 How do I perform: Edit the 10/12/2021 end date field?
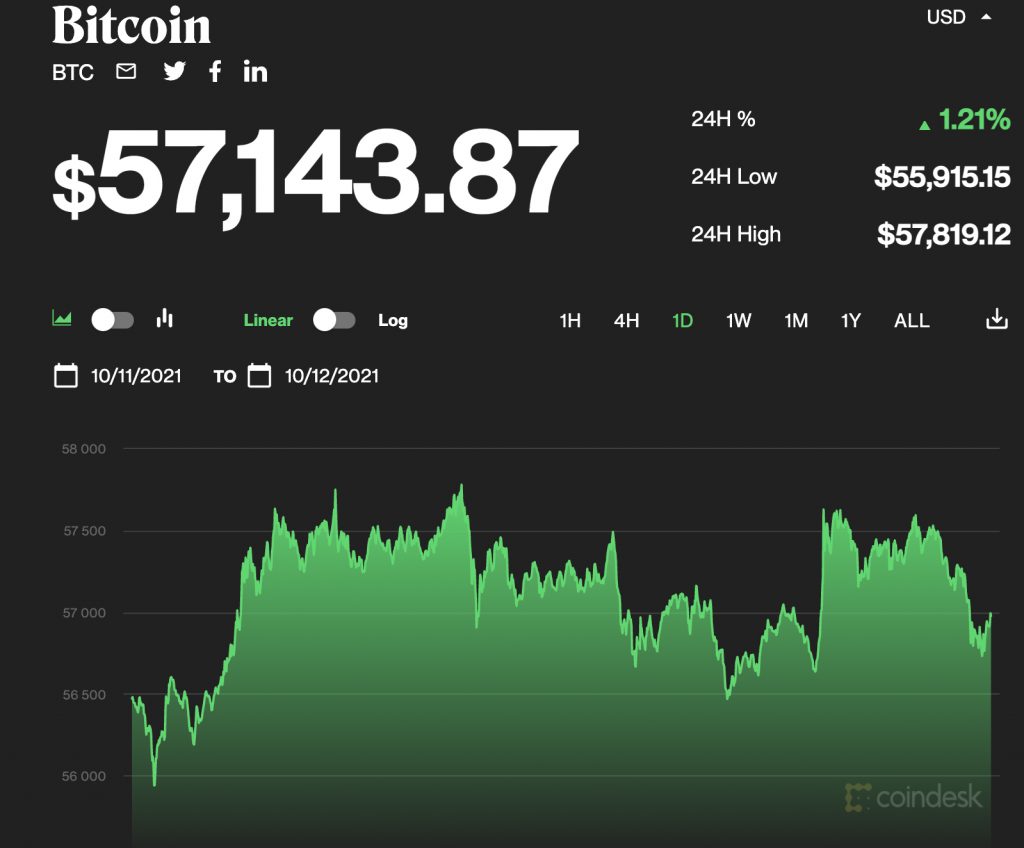(x=332, y=377)
